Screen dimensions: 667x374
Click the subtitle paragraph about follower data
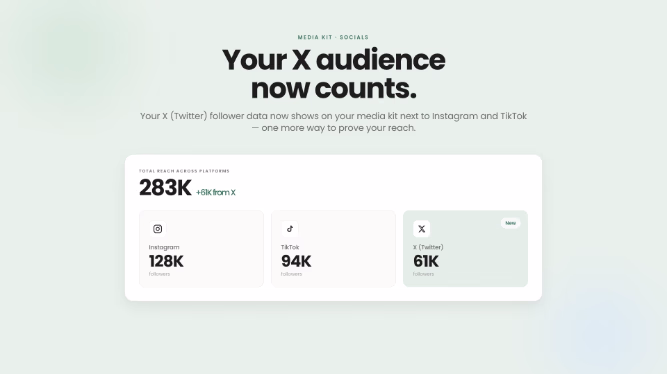click(x=334, y=122)
